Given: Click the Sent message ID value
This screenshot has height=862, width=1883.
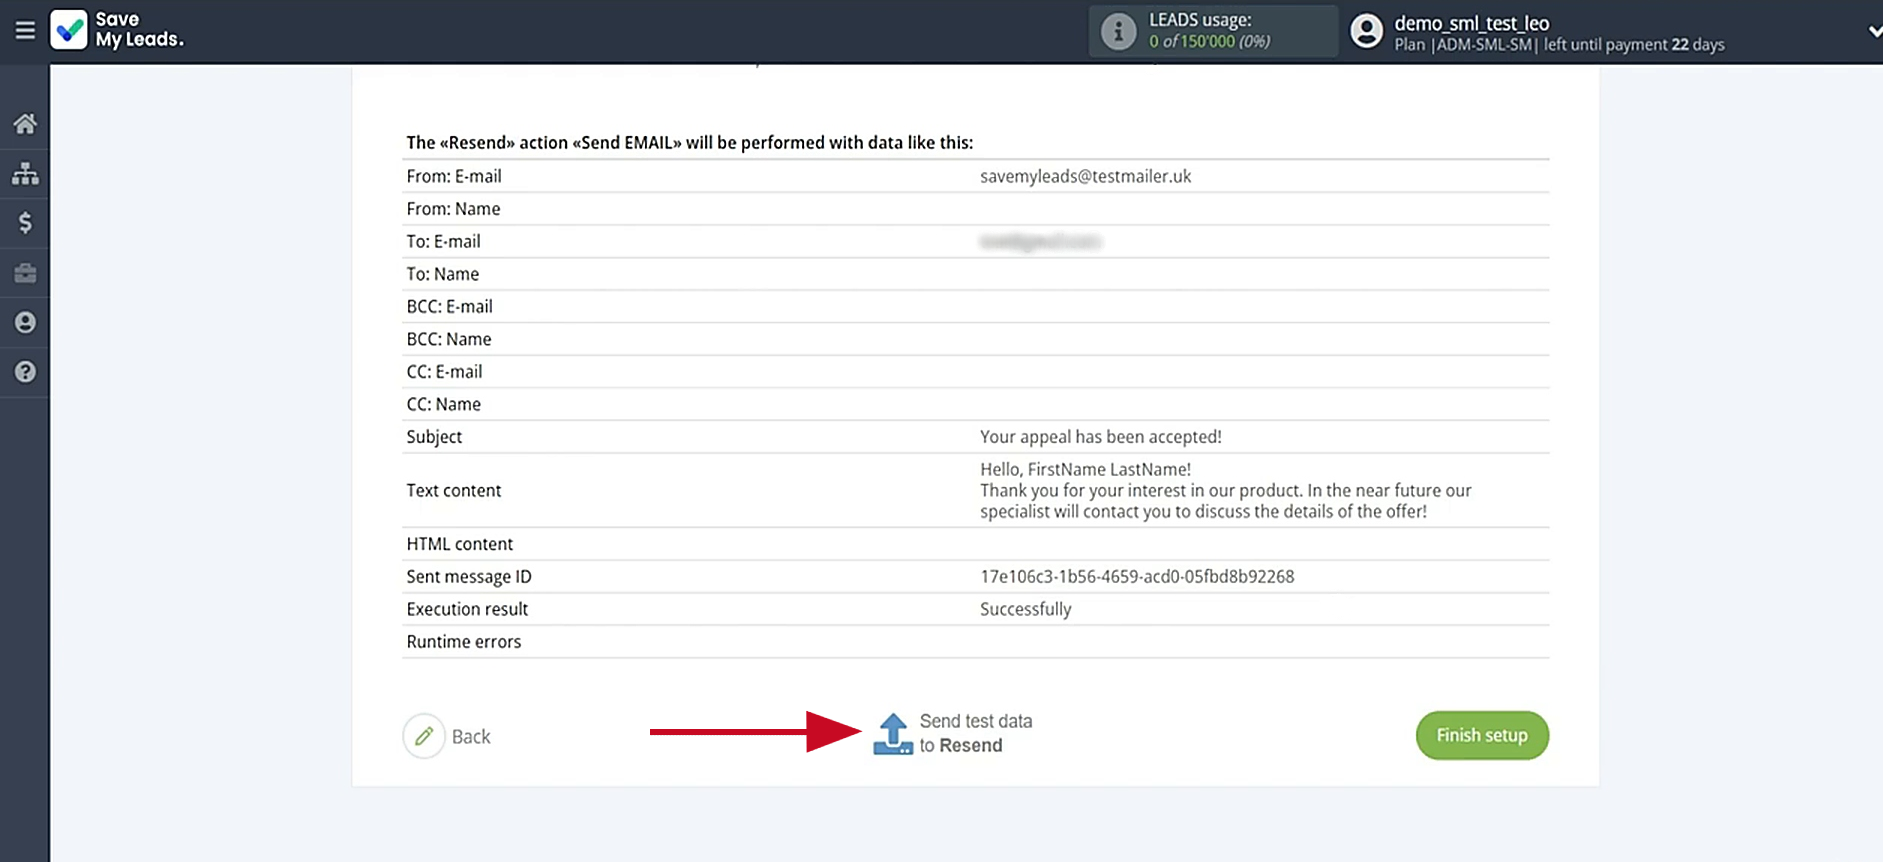Looking at the screenshot, I should 1137,577.
